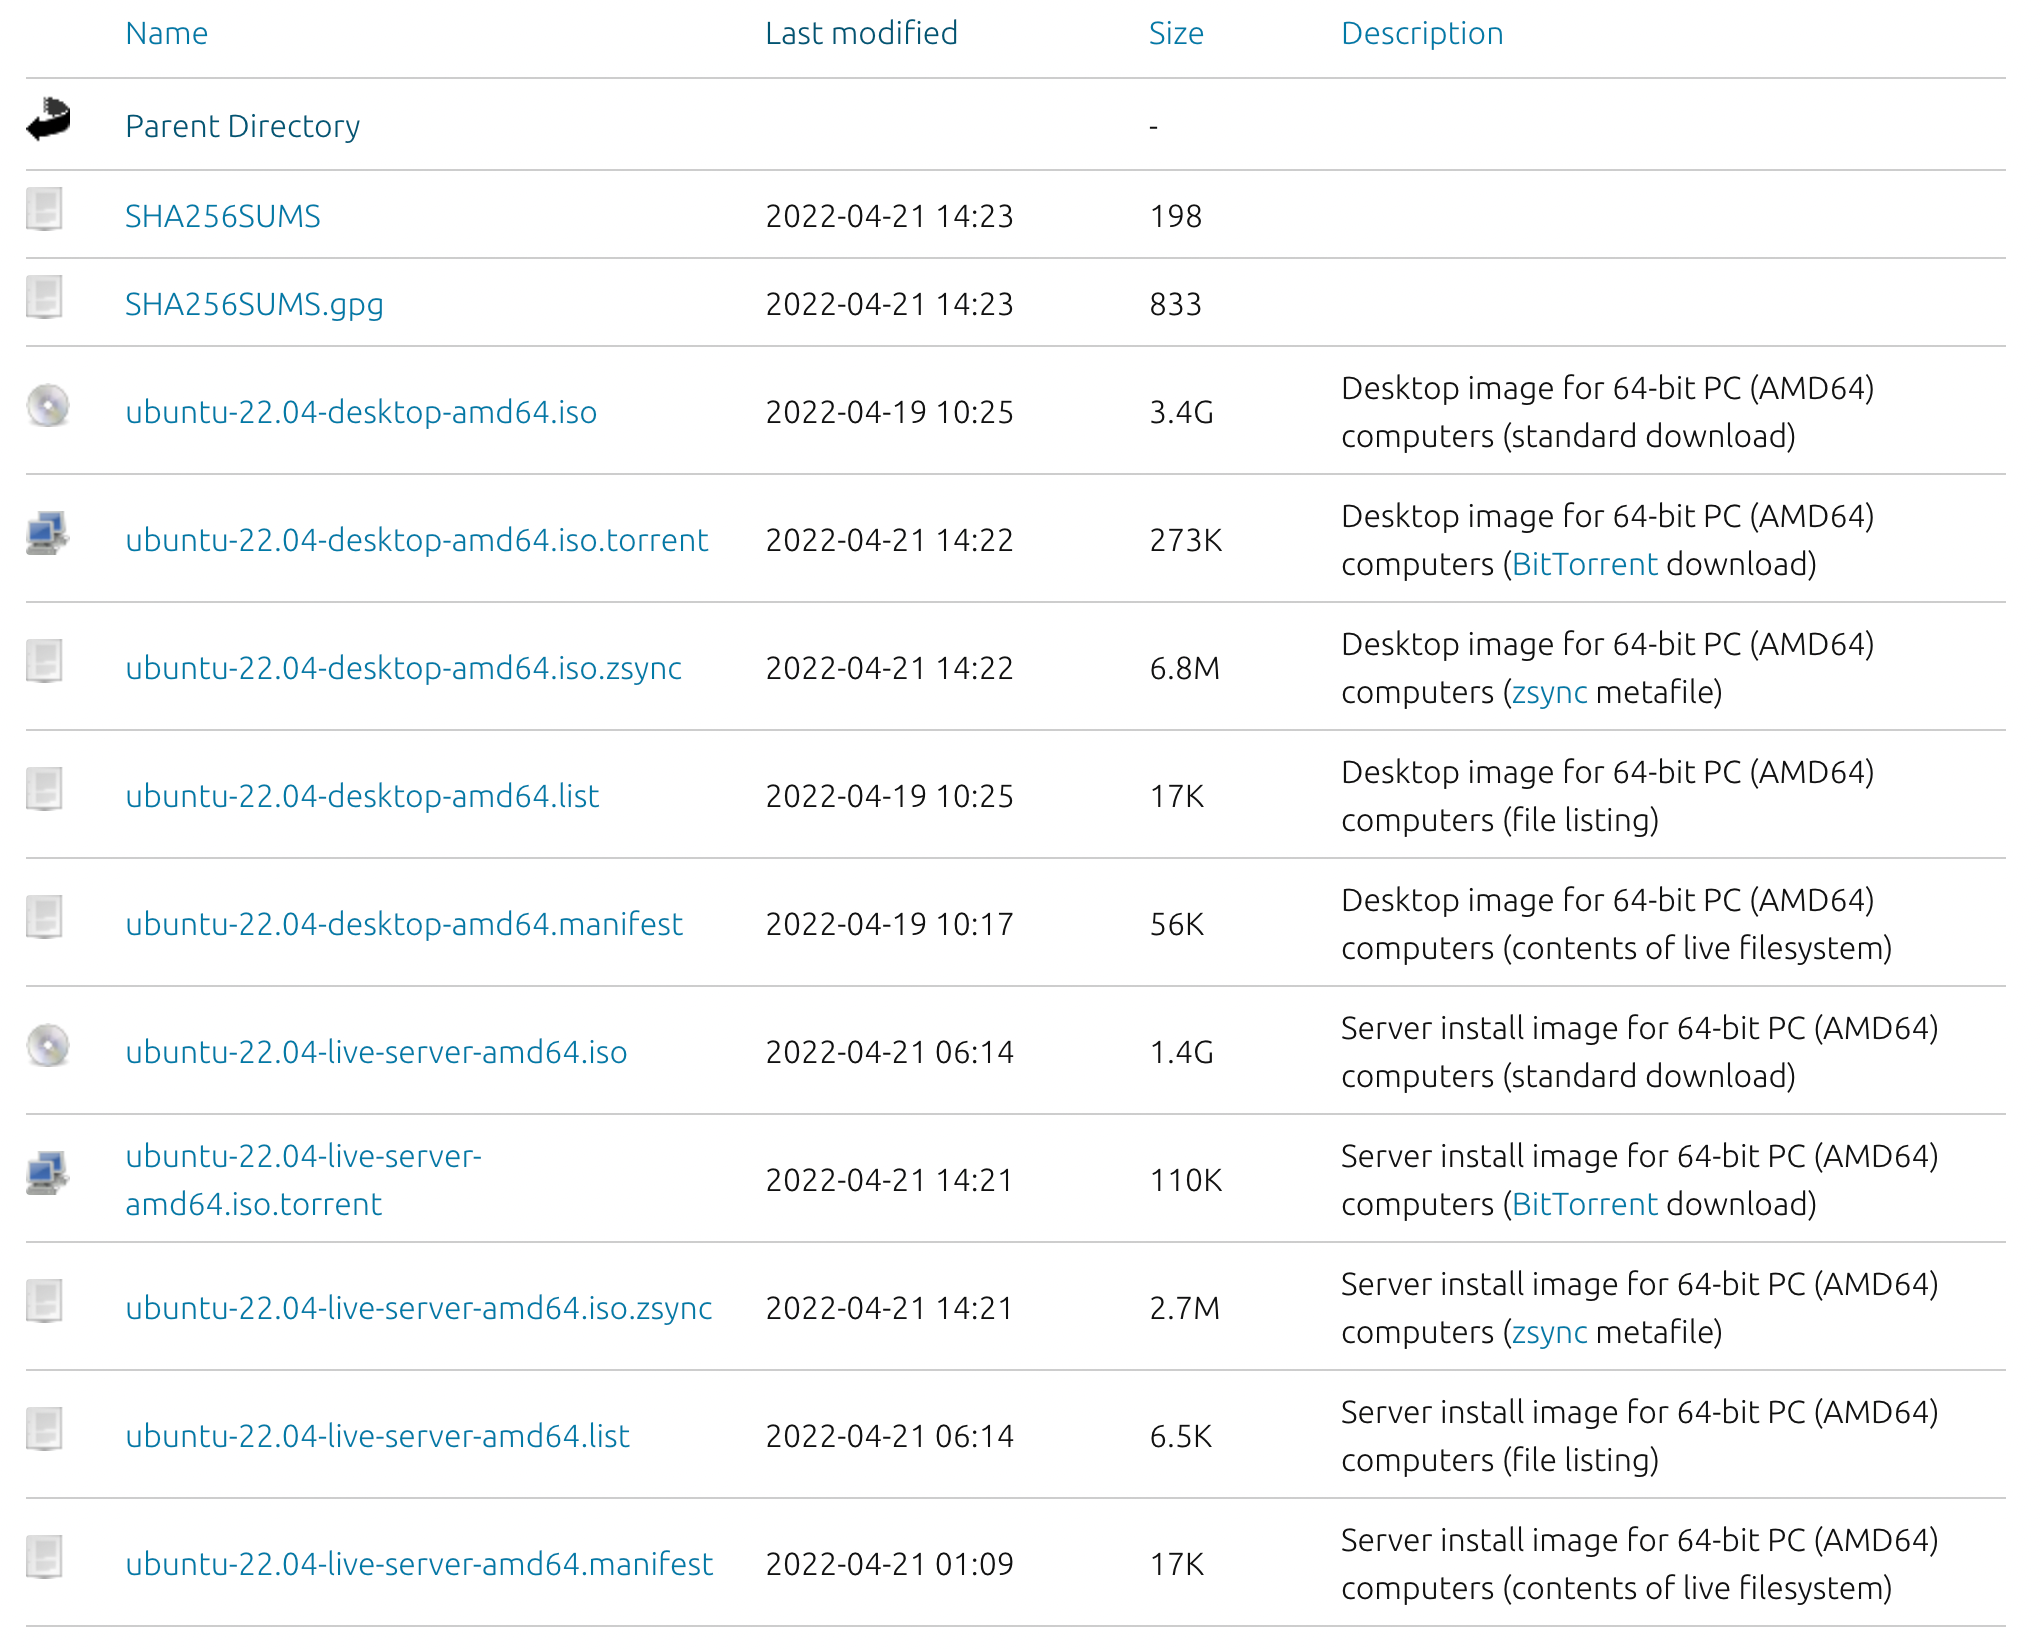The height and width of the screenshot is (1650, 2042).
Task: Open the SHA256SUMS file link
Action: click(222, 217)
